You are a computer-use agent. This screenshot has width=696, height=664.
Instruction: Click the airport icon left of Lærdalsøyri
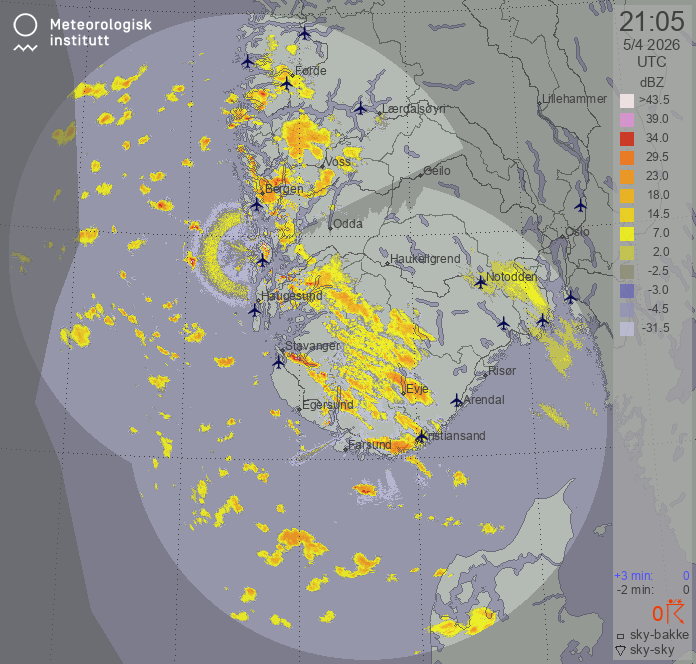click(361, 108)
